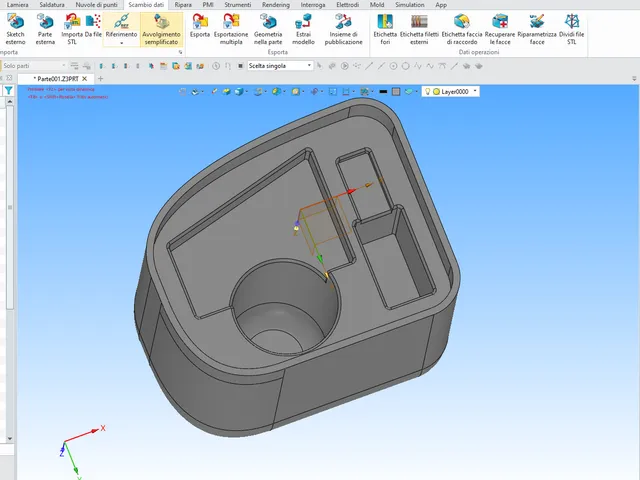Select the Estrai modello tool

coord(303,29)
